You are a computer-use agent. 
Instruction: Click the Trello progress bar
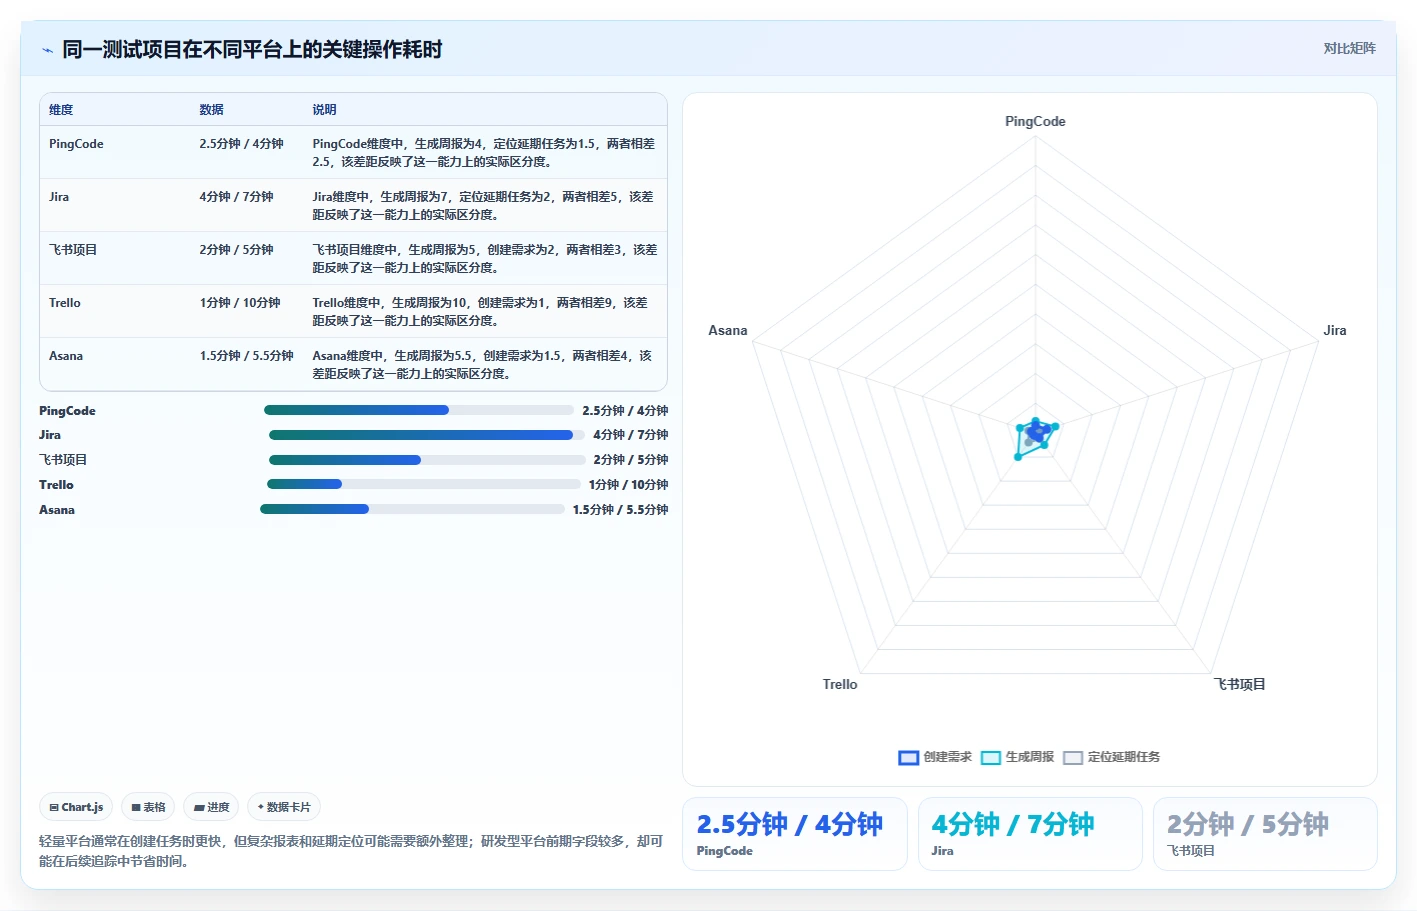(423, 484)
